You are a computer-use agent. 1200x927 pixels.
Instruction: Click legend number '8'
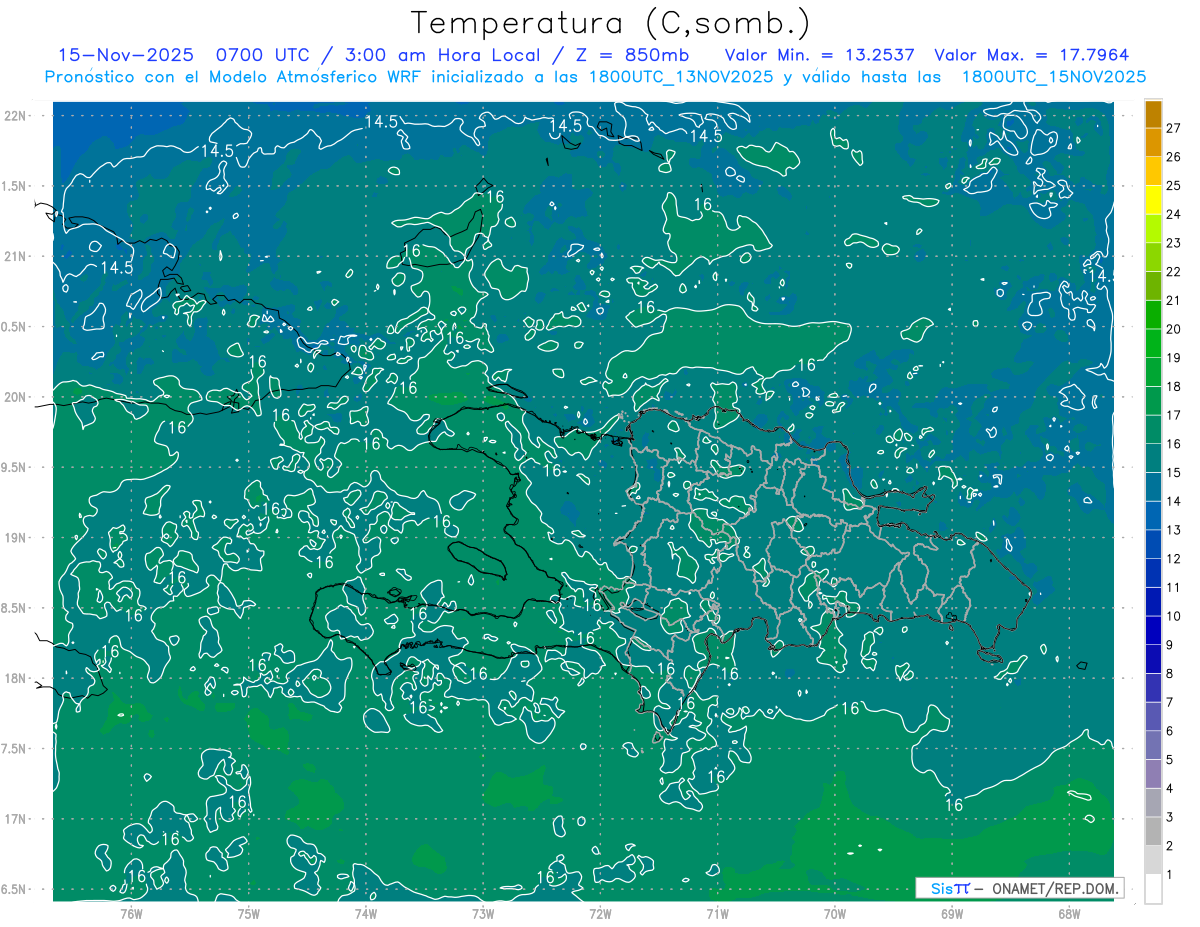pyautogui.click(x=1170, y=673)
